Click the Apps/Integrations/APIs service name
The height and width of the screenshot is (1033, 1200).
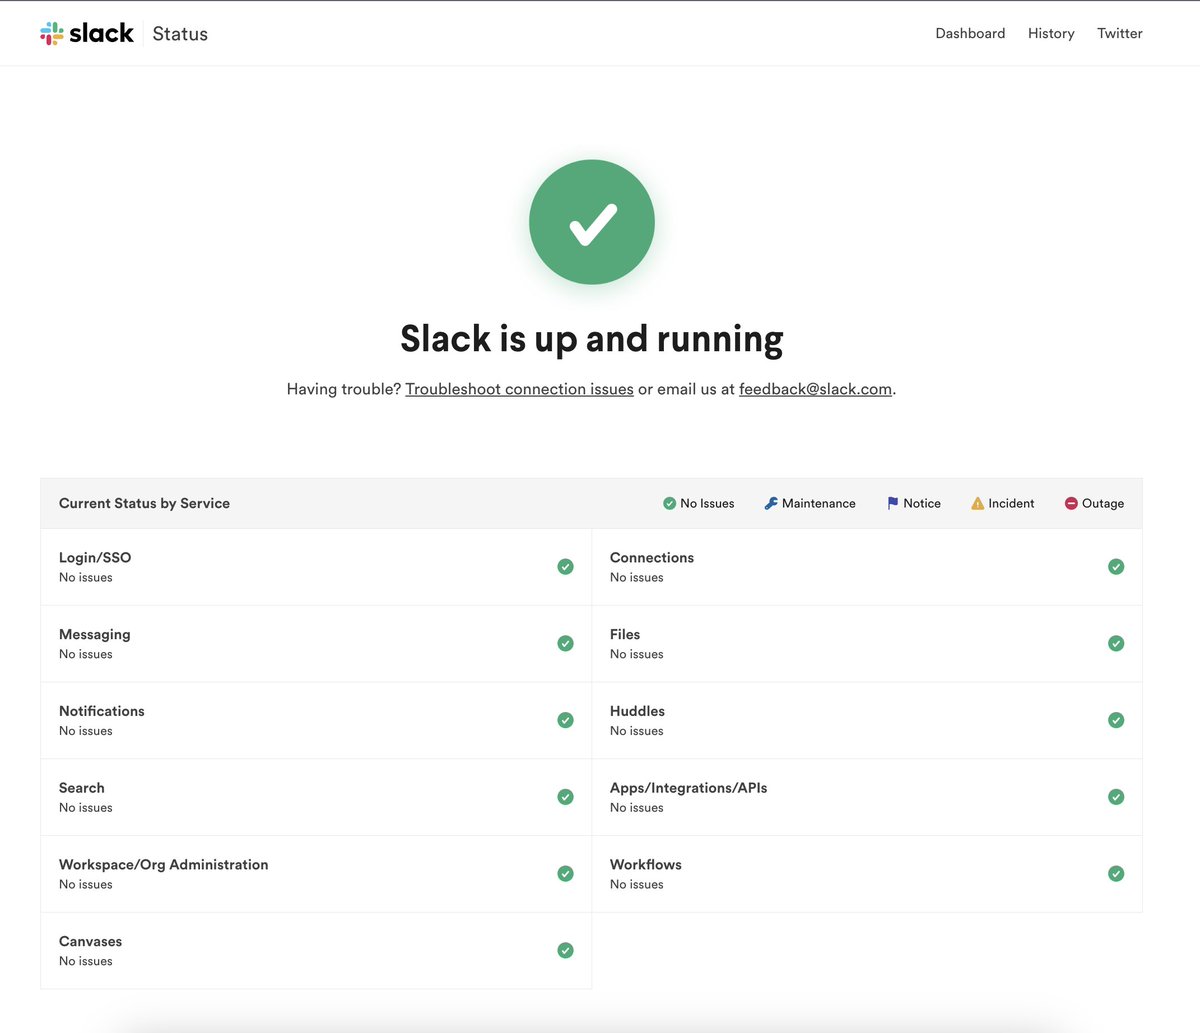click(x=689, y=788)
